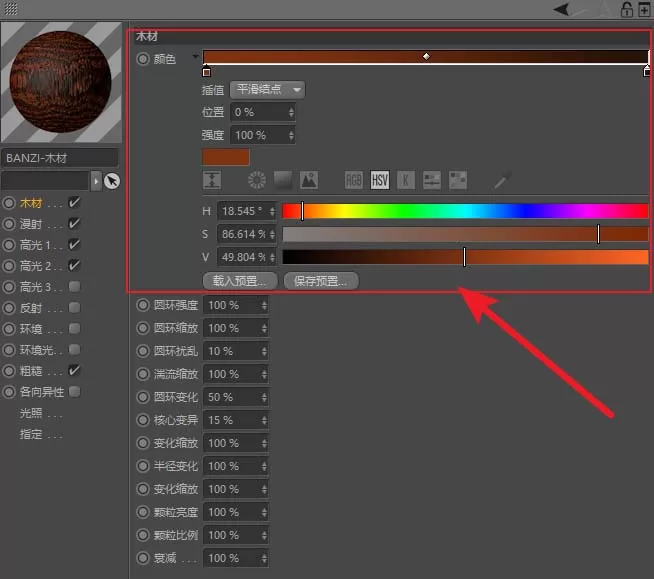Open the 木材 channel tab
The width and height of the screenshot is (654, 579).
pyautogui.click(x=31, y=203)
